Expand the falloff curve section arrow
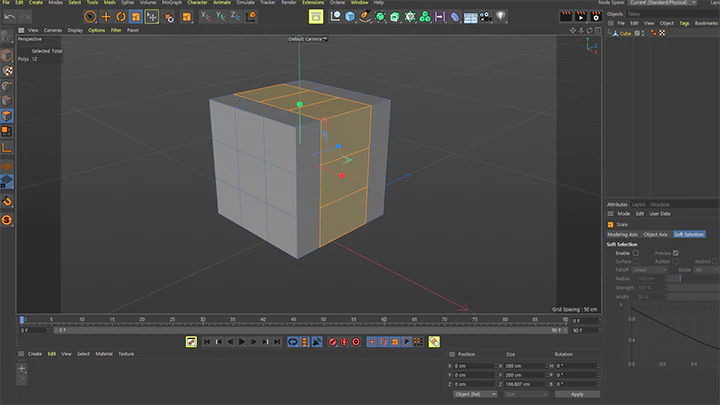Screen dimensions: 720x405 pyautogui.click(x=621, y=304)
